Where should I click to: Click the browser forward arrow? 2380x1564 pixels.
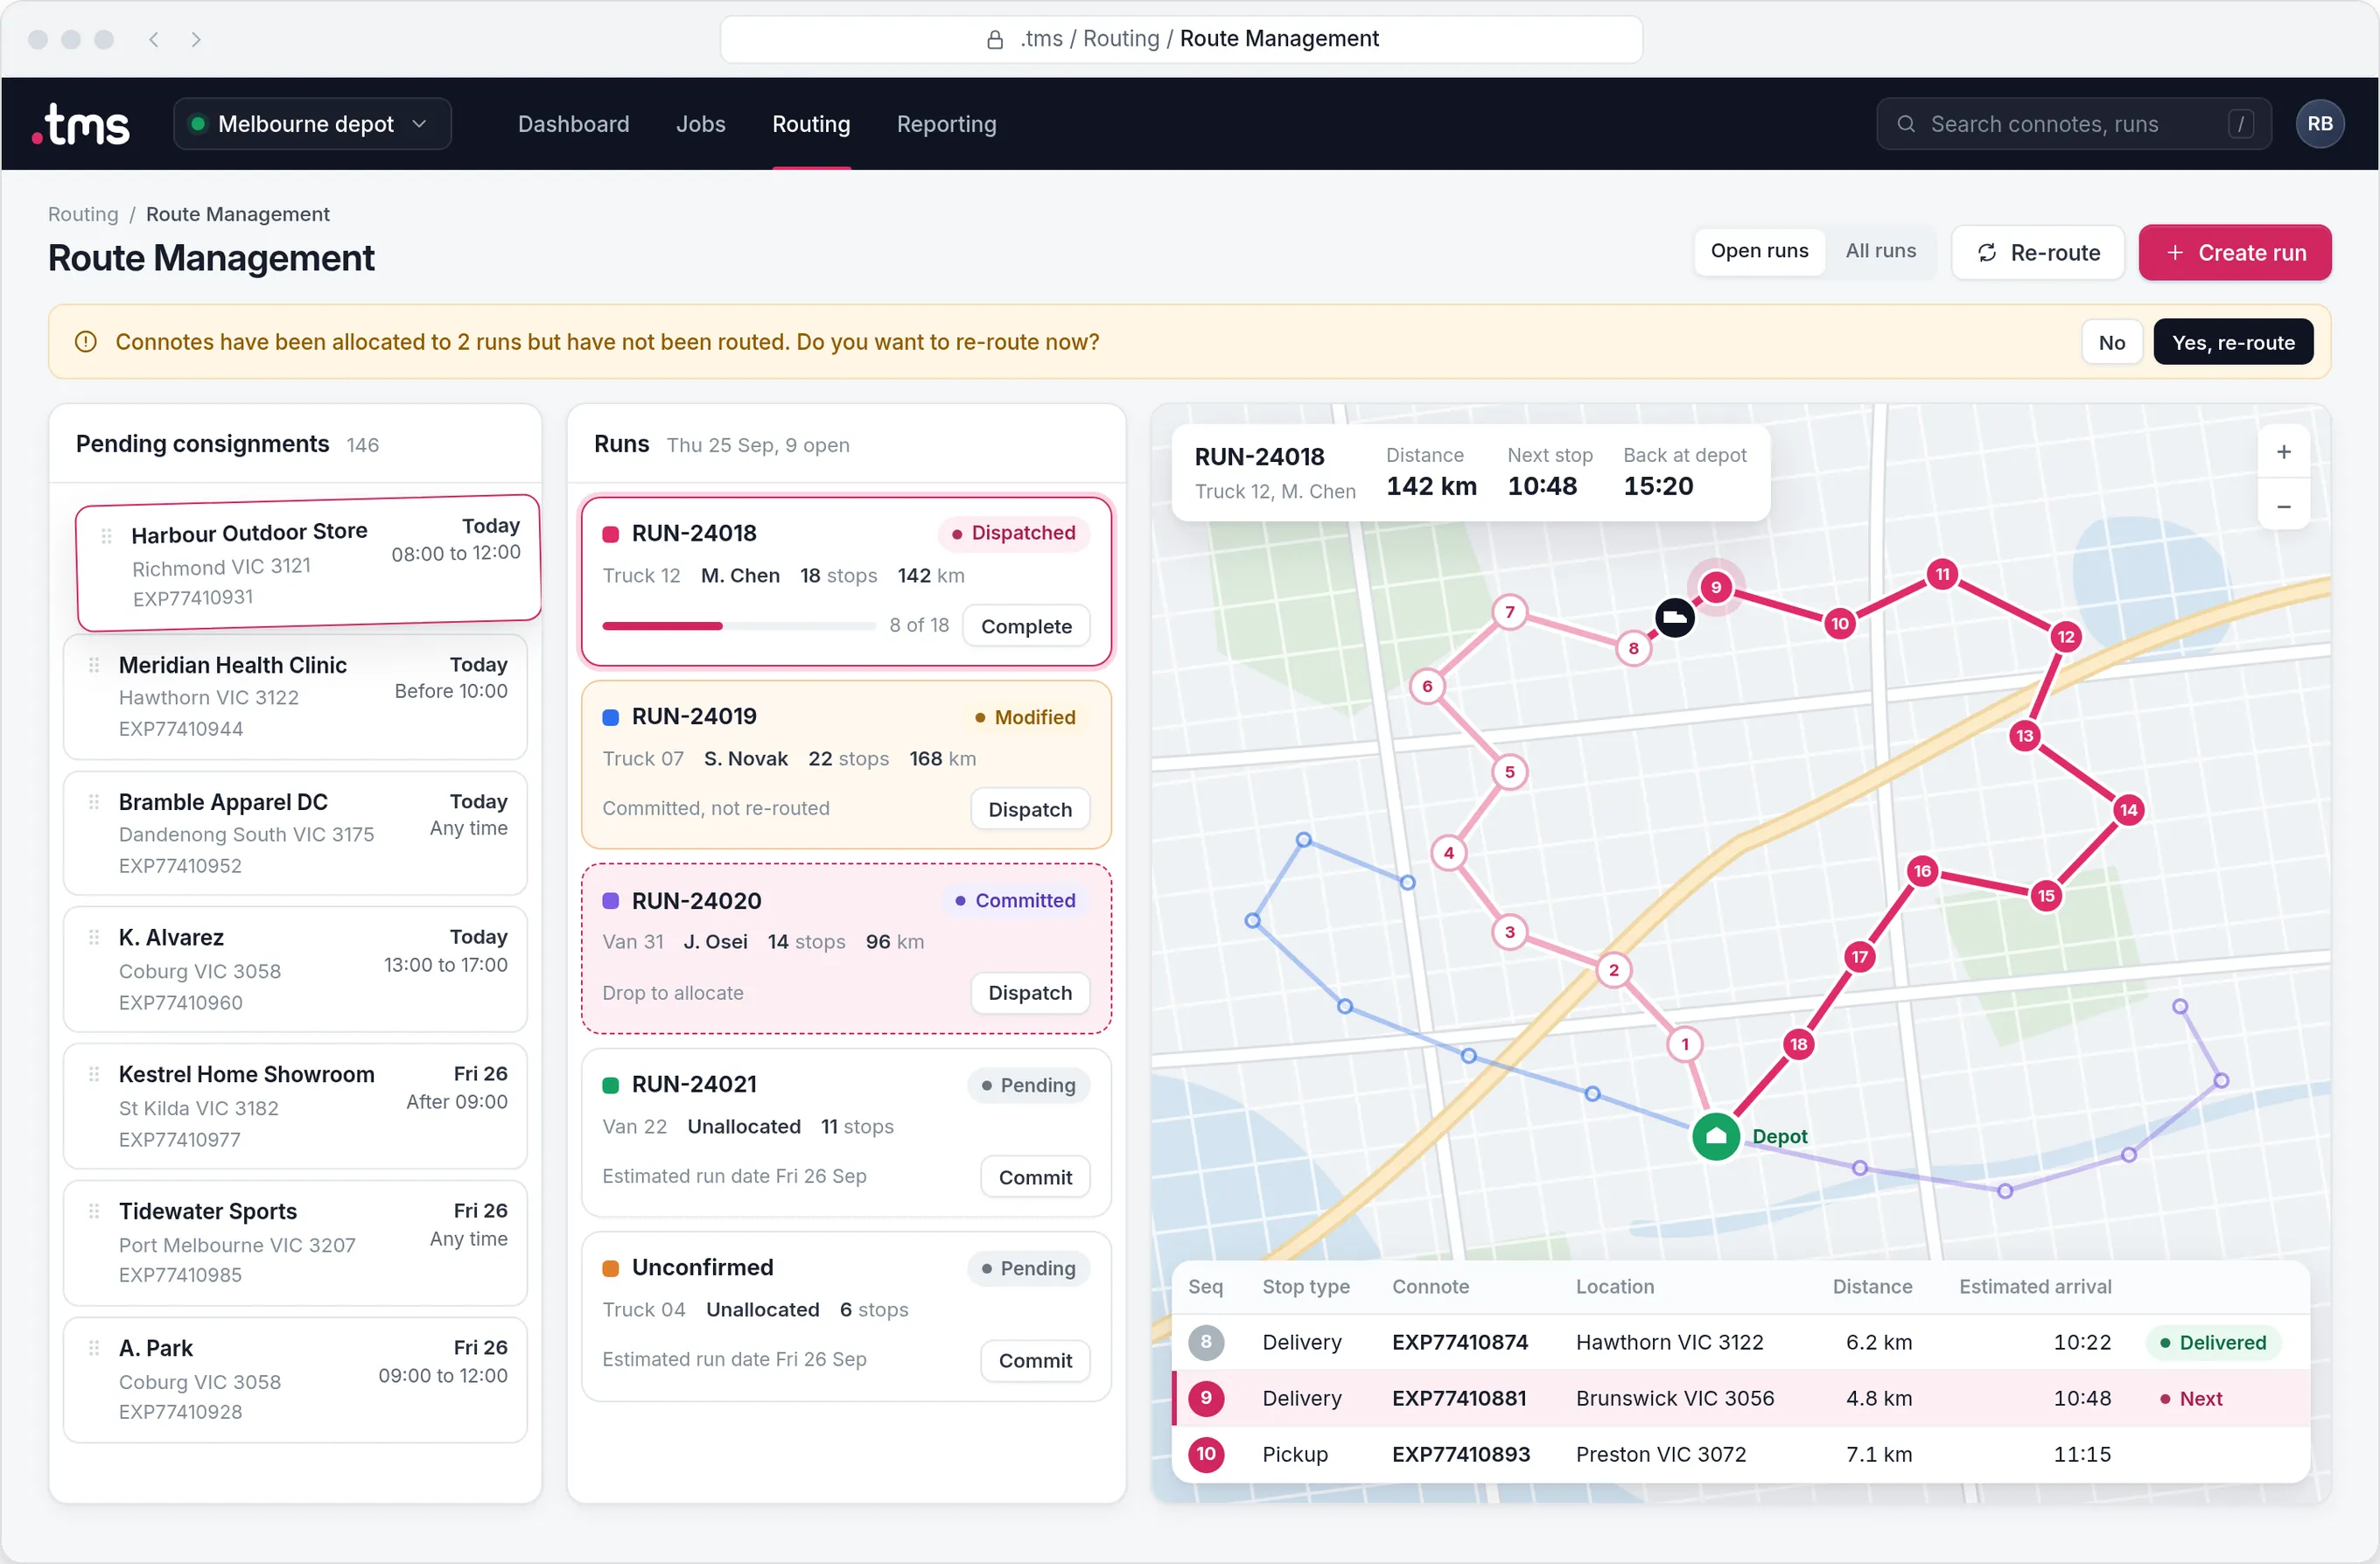pos(196,39)
